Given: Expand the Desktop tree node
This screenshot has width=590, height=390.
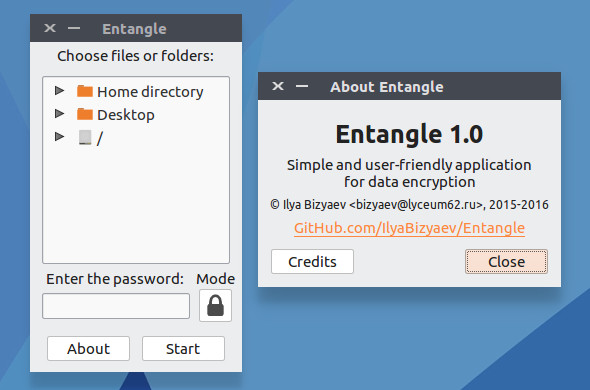Looking at the screenshot, I should (59, 113).
